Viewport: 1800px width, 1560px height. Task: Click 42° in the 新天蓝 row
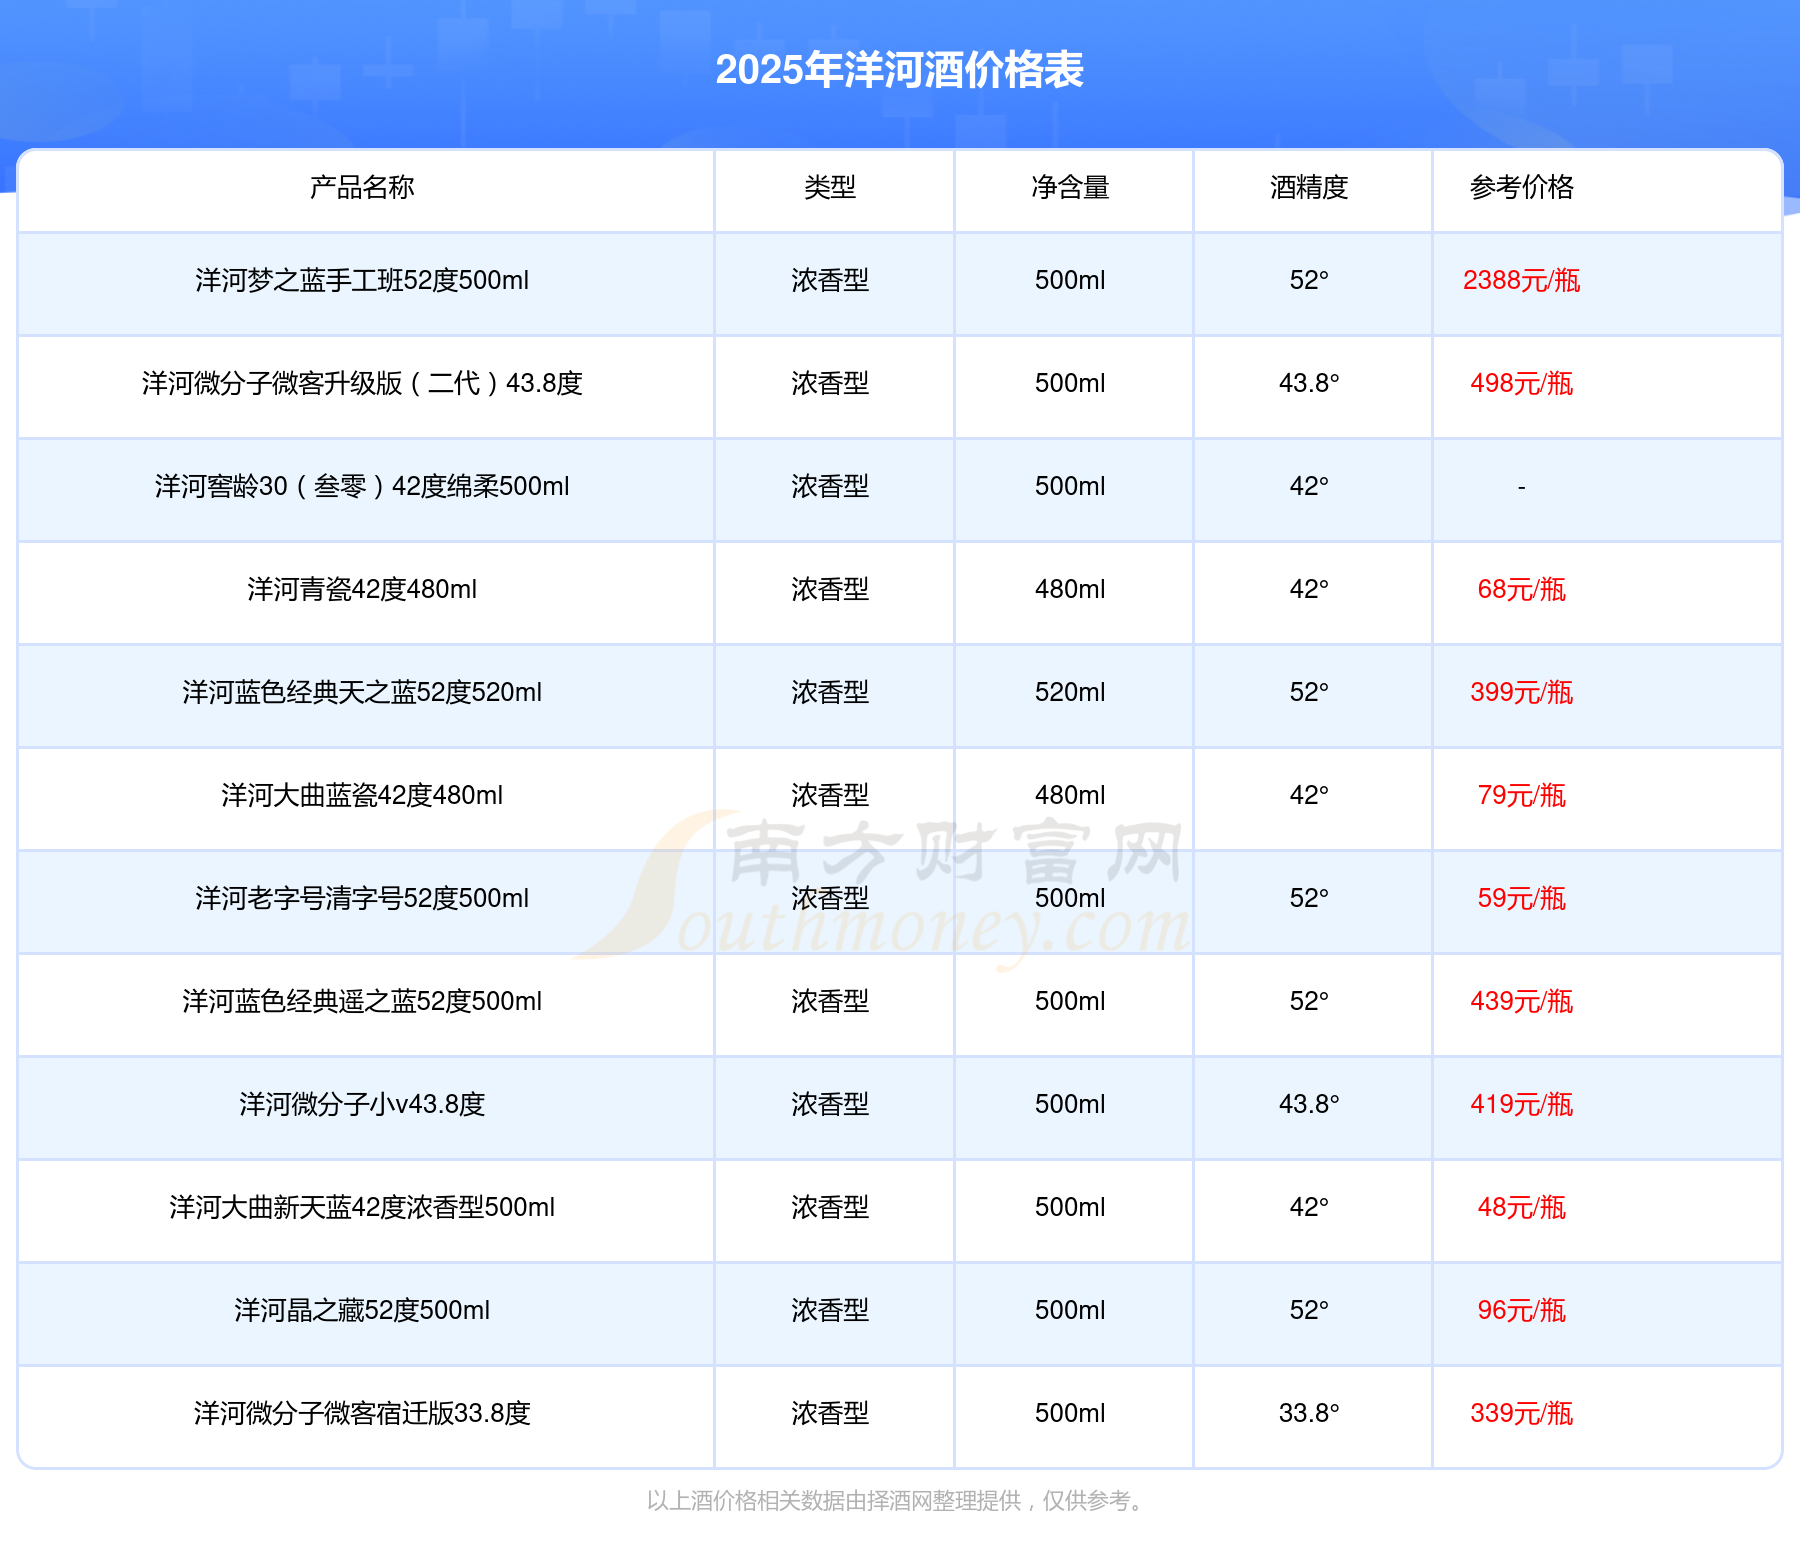tap(1309, 1208)
